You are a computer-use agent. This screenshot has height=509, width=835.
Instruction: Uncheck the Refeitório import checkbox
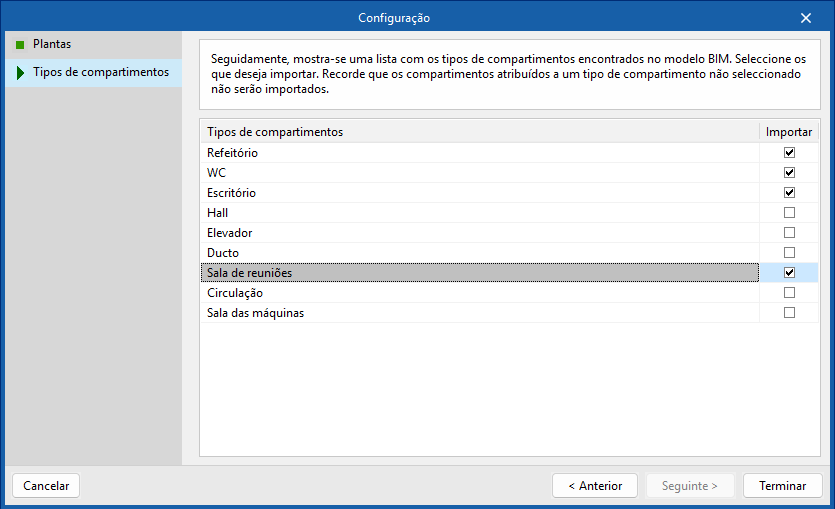789,153
